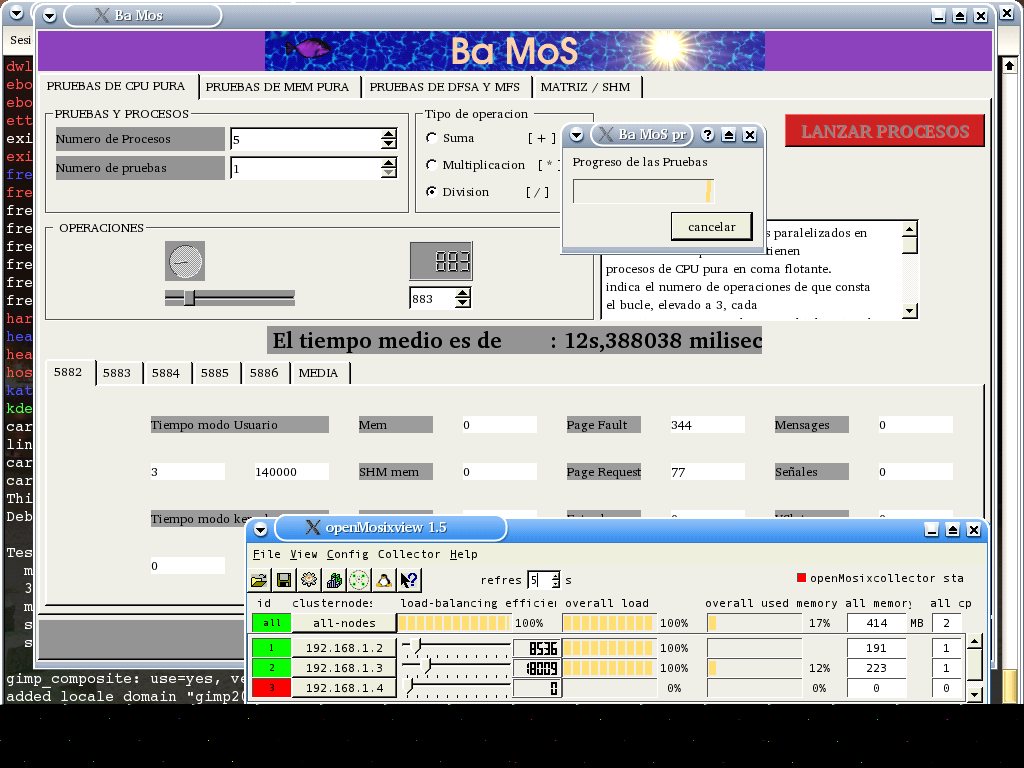Click load-balancing slider for node 192.168.1.2
Viewport: 1024px width, 768px height.
click(418, 647)
